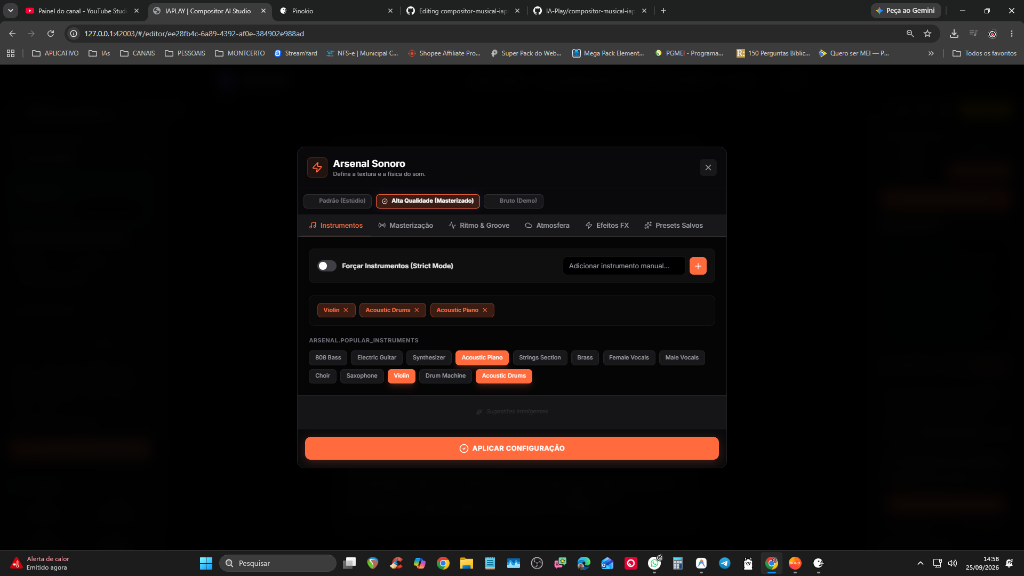The height and width of the screenshot is (576, 1024).
Task: Open the browser tab search dropdown
Action: click(x=11, y=10)
